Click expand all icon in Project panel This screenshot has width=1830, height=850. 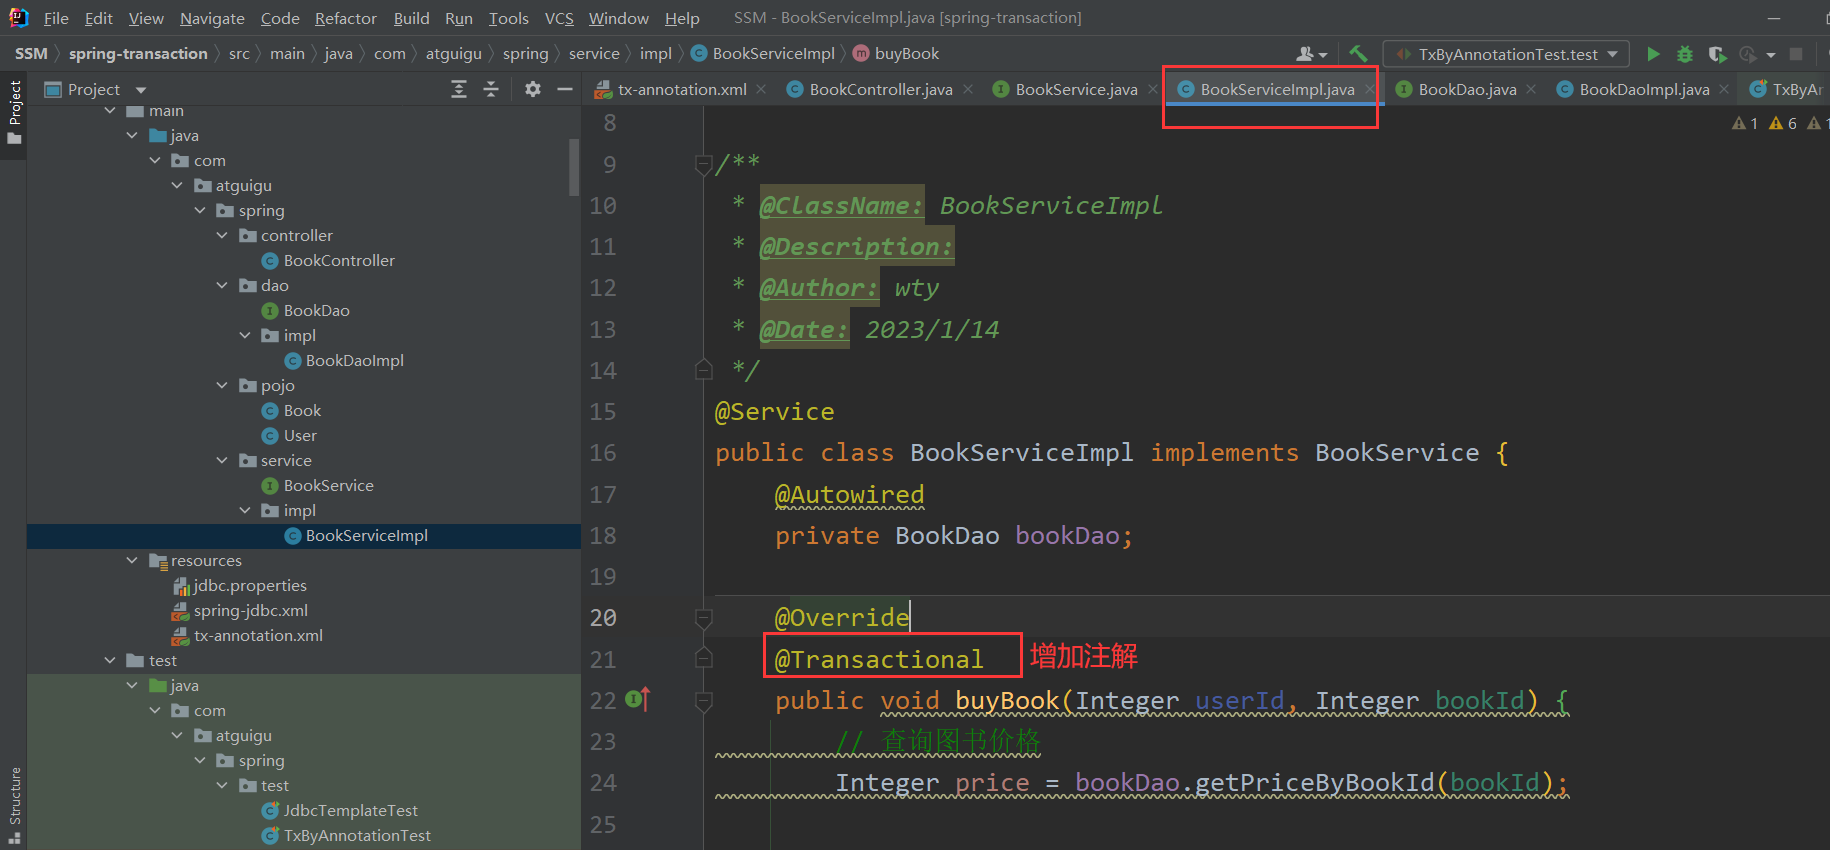[459, 89]
